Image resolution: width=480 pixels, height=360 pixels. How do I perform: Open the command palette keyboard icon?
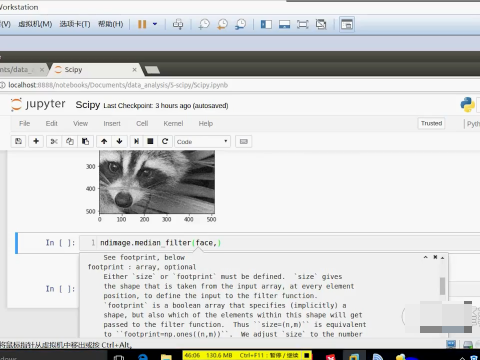[244, 141]
